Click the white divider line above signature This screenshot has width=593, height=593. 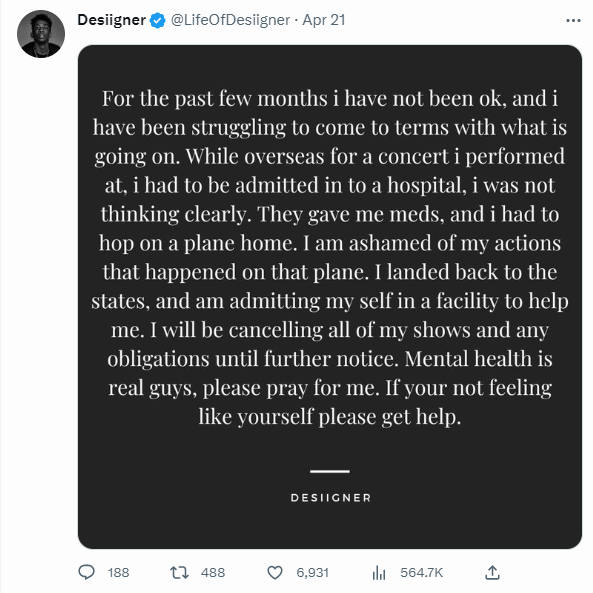point(330,471)
